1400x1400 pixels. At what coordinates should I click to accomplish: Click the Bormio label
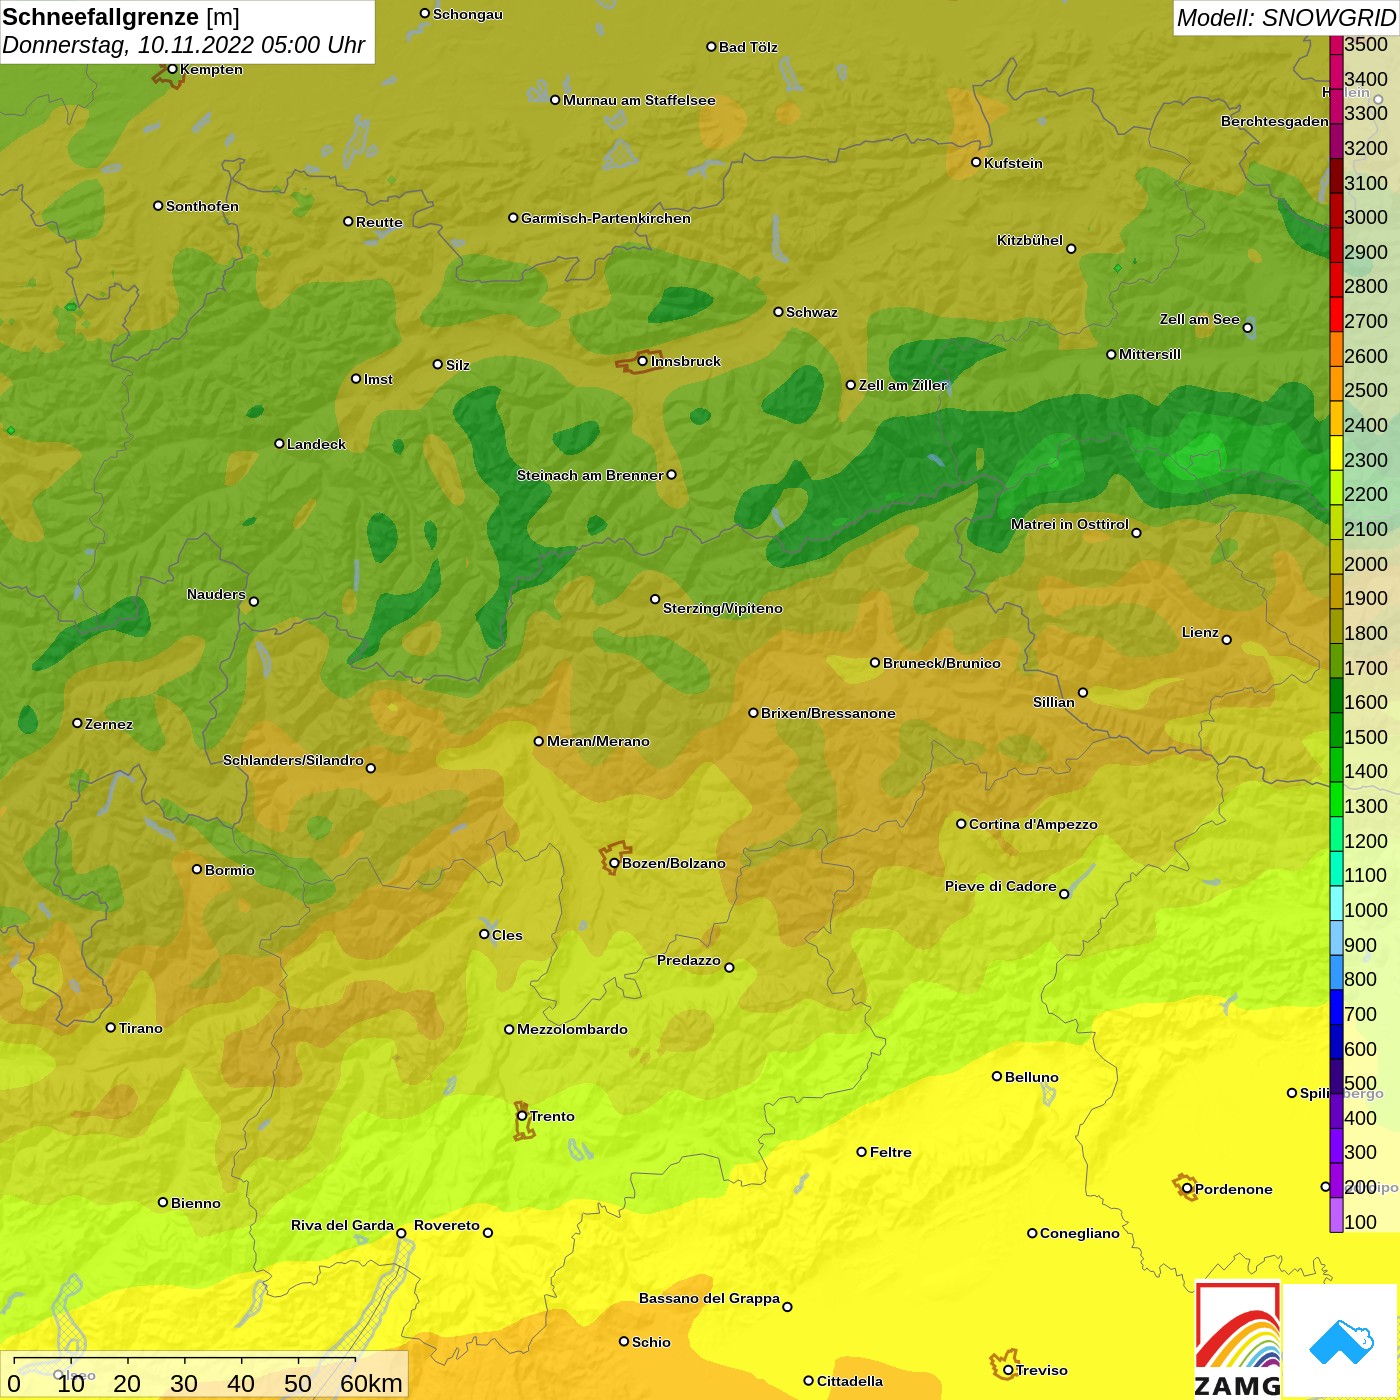coord(230,870)
